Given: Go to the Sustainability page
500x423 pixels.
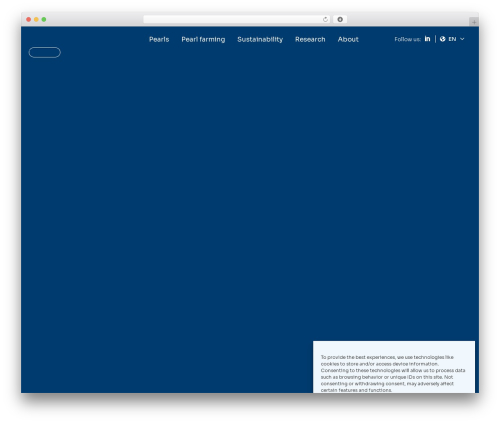Looking at the screenshot, I should 260,39.
